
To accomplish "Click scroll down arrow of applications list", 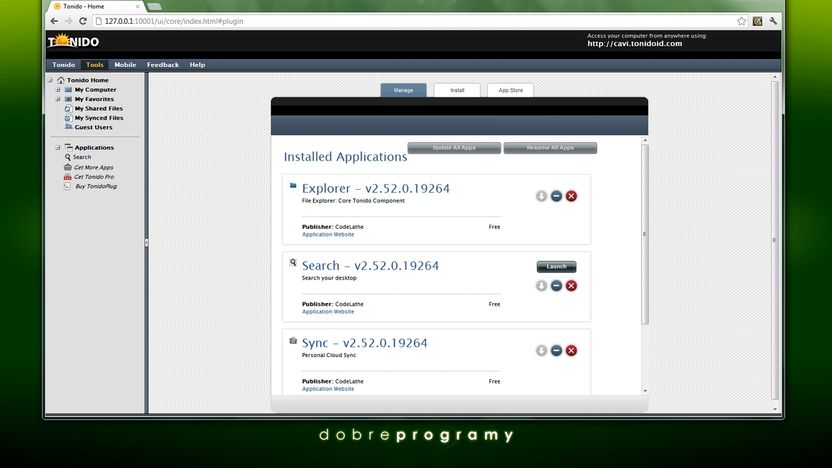I will [x=645, y=391].
